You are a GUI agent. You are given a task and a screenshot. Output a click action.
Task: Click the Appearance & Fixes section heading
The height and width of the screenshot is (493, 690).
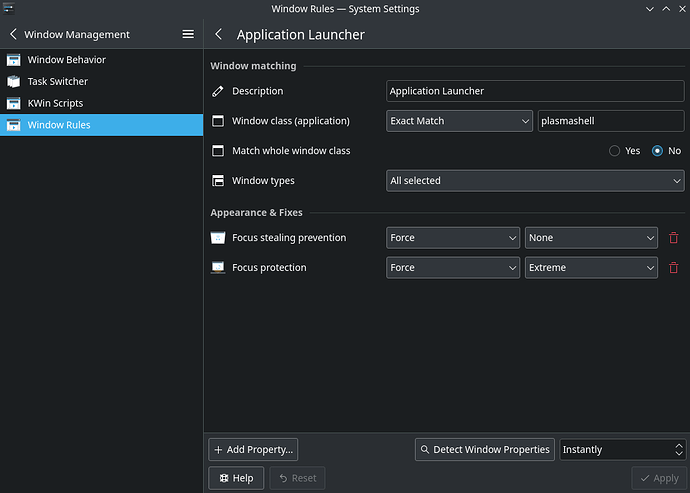pyautogui.click(x=256, y=213)
